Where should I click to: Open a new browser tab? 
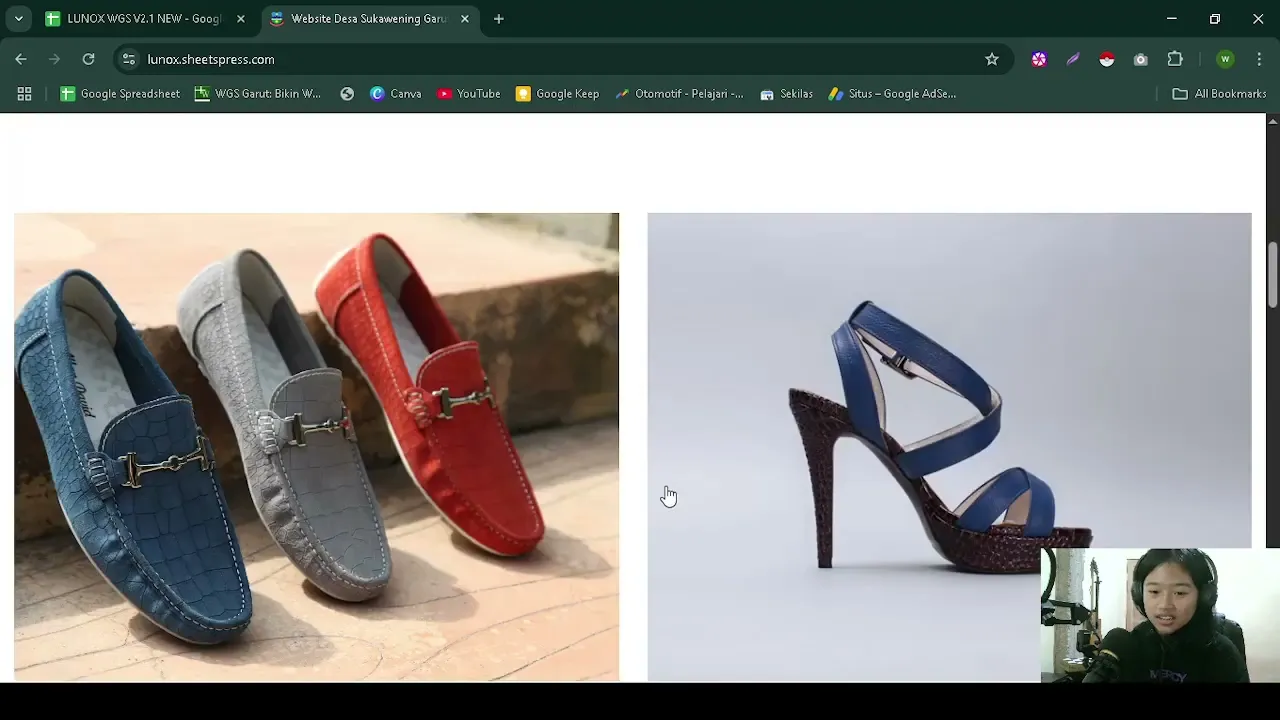(x=498, y=19)
